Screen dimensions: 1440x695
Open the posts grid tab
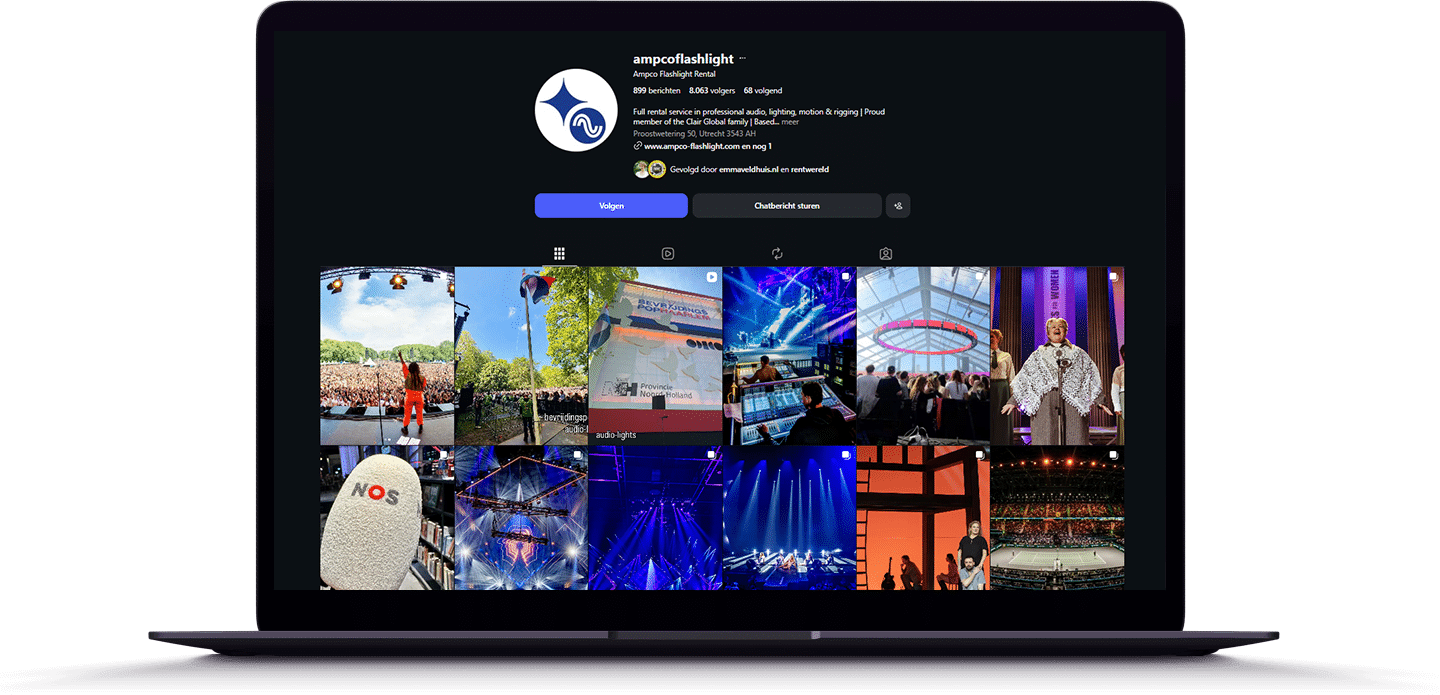pos(559,254)
